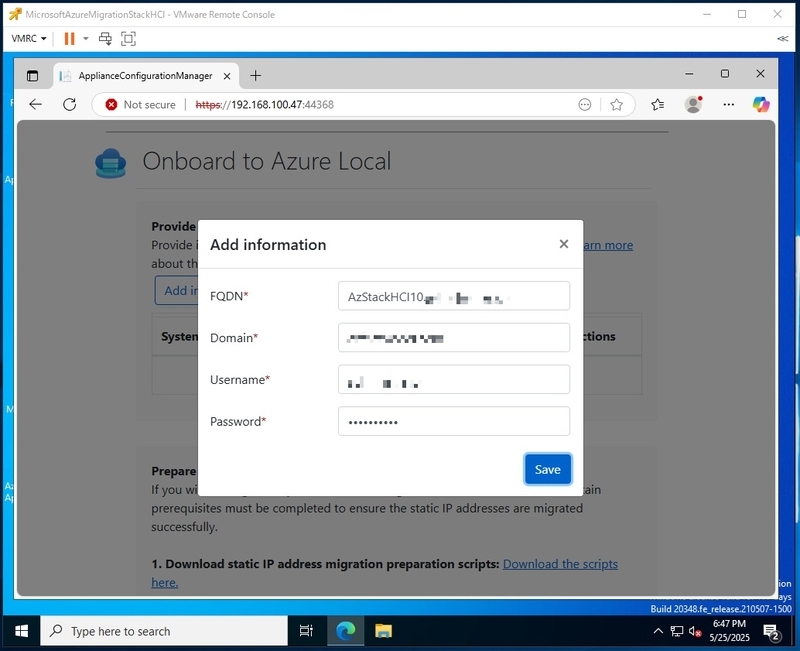The width and height of the screenshot is (800, 651).
Task: Click the Onboard to Azure Local heading
Action: tap(267, 162)
